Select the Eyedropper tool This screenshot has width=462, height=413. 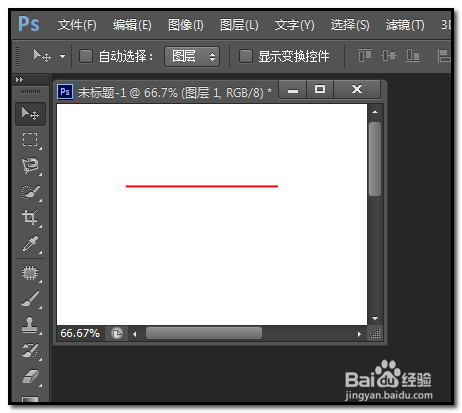(30, 244)
